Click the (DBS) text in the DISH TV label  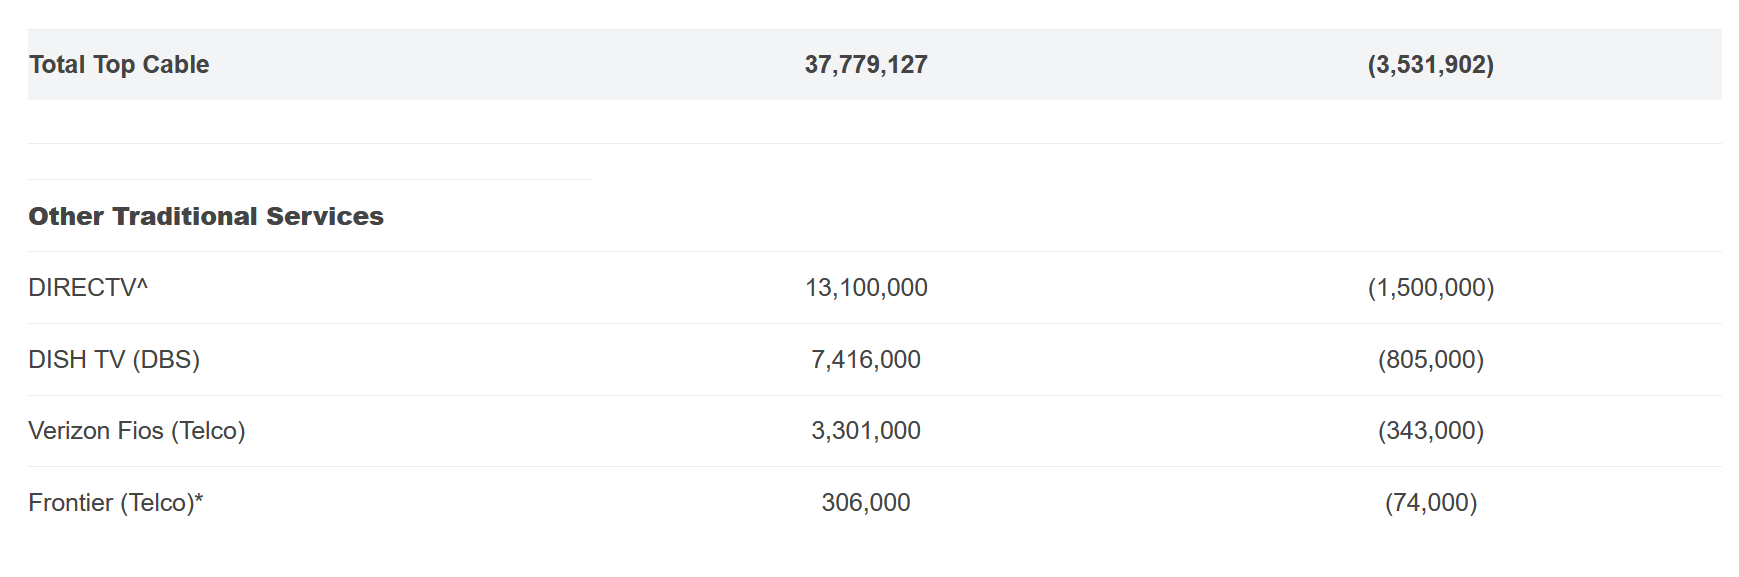coord(166,360)
